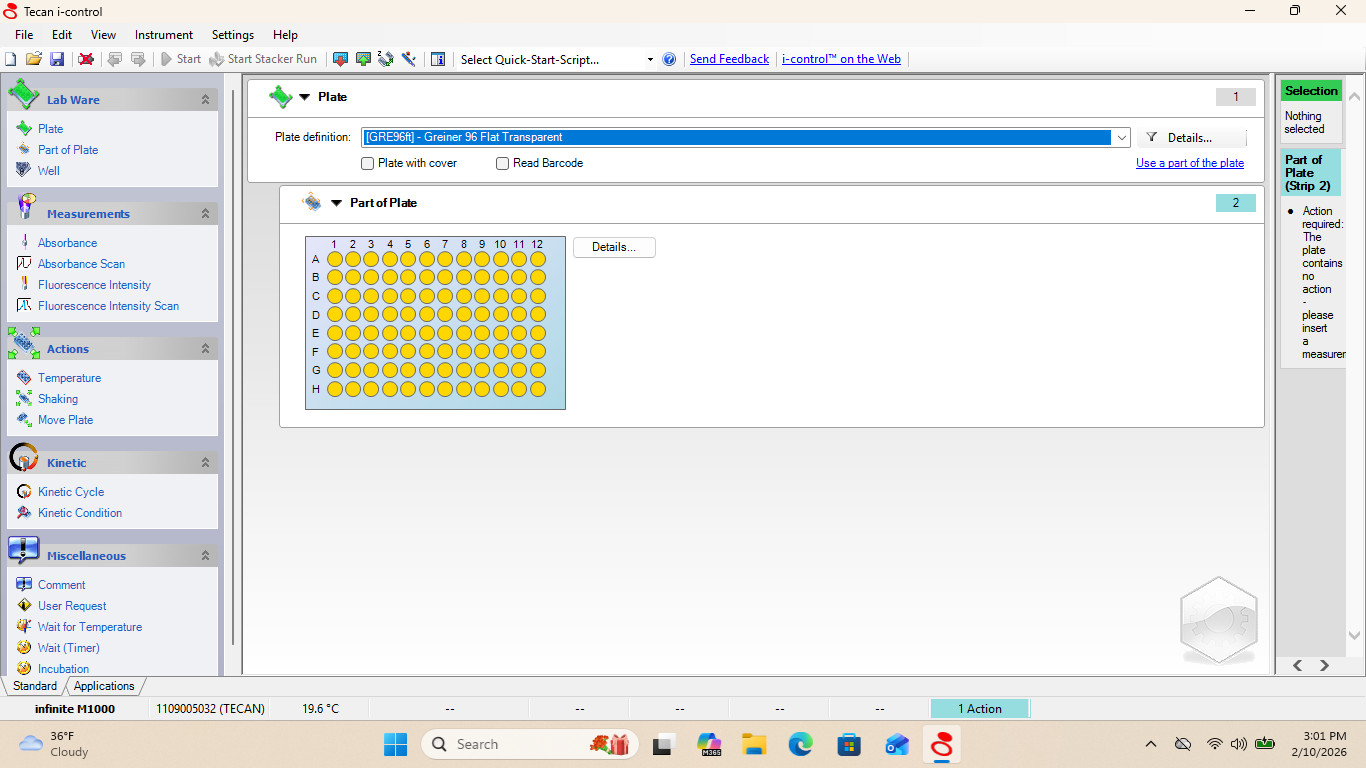Save the script using the floppy disk icon
The height and width of the screenshot is (768, 1366).
tap(57, 59)
